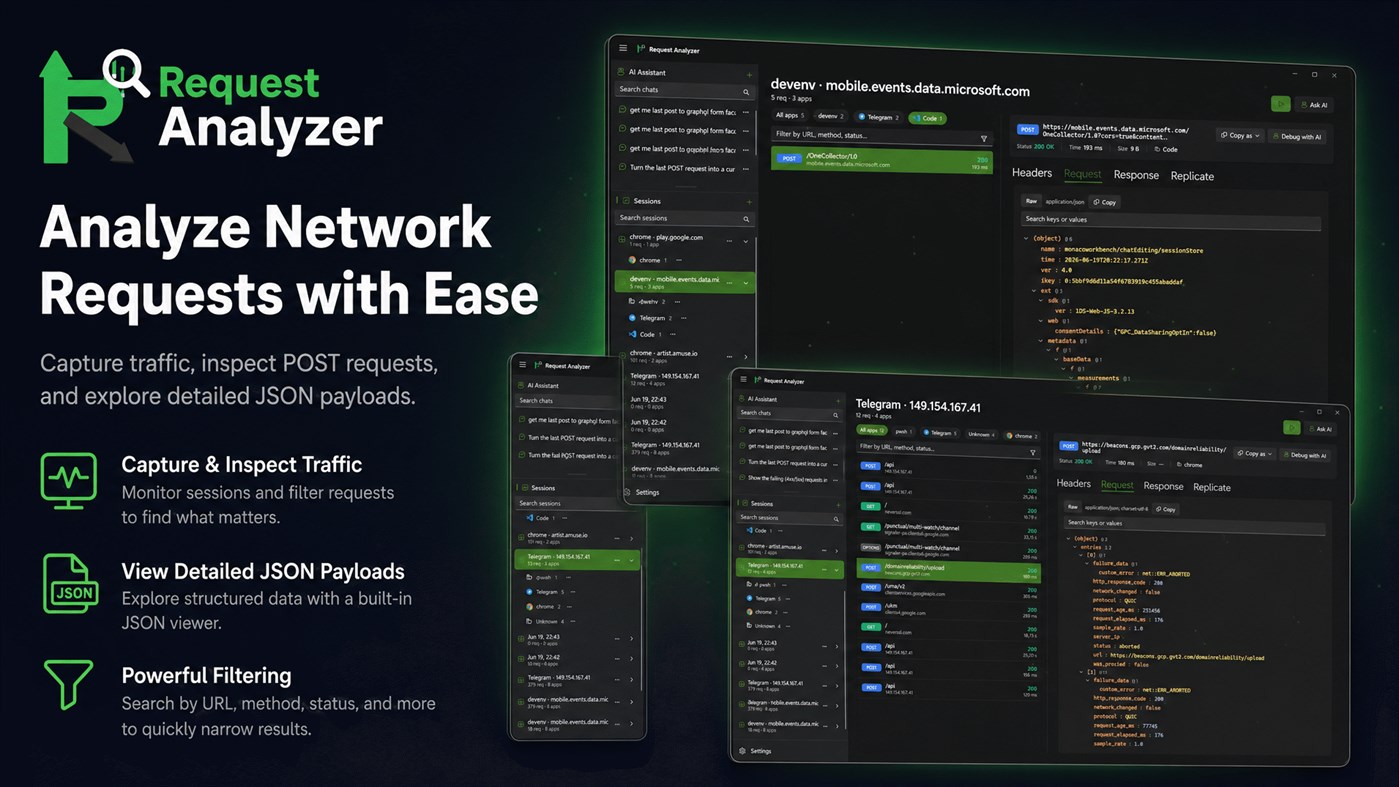
Task: Add new AI Assistant chat in top window
Action: point(749,74)
